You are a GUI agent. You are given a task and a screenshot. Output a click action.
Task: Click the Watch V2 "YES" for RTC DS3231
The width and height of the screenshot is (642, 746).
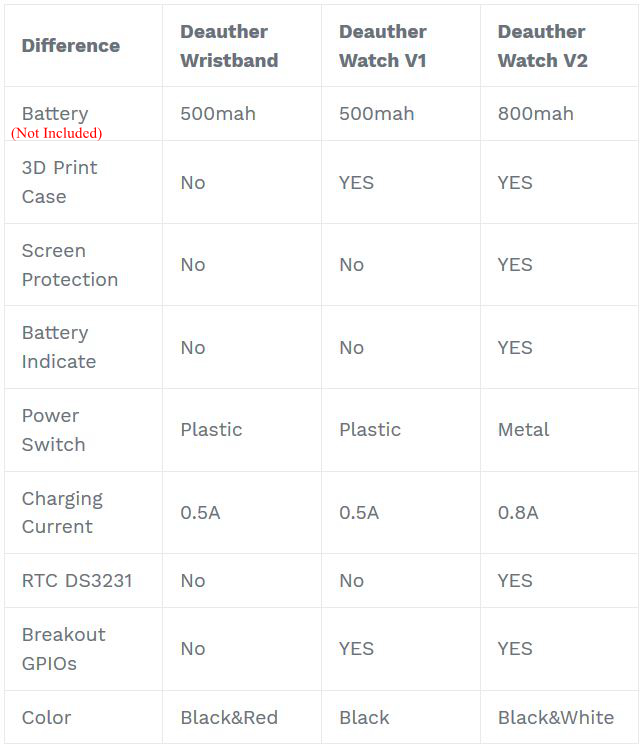click(x=515, y=581)
